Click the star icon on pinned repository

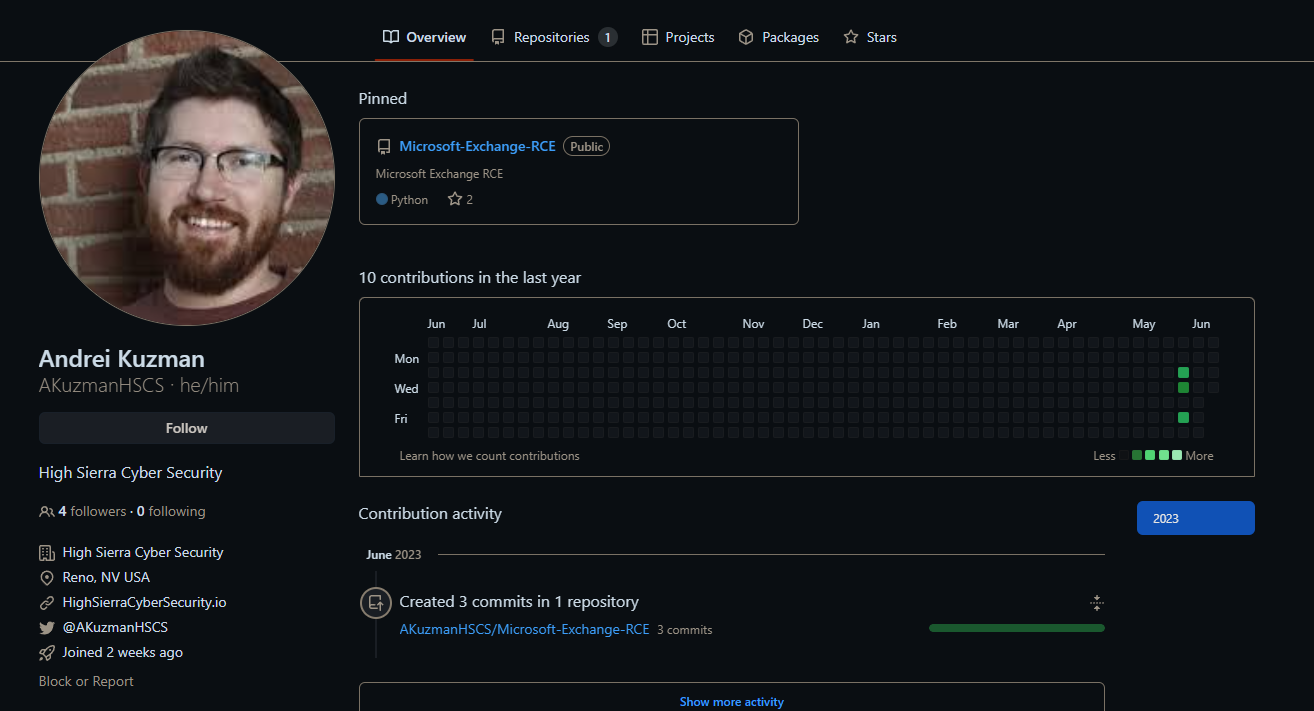coord(455,199)
